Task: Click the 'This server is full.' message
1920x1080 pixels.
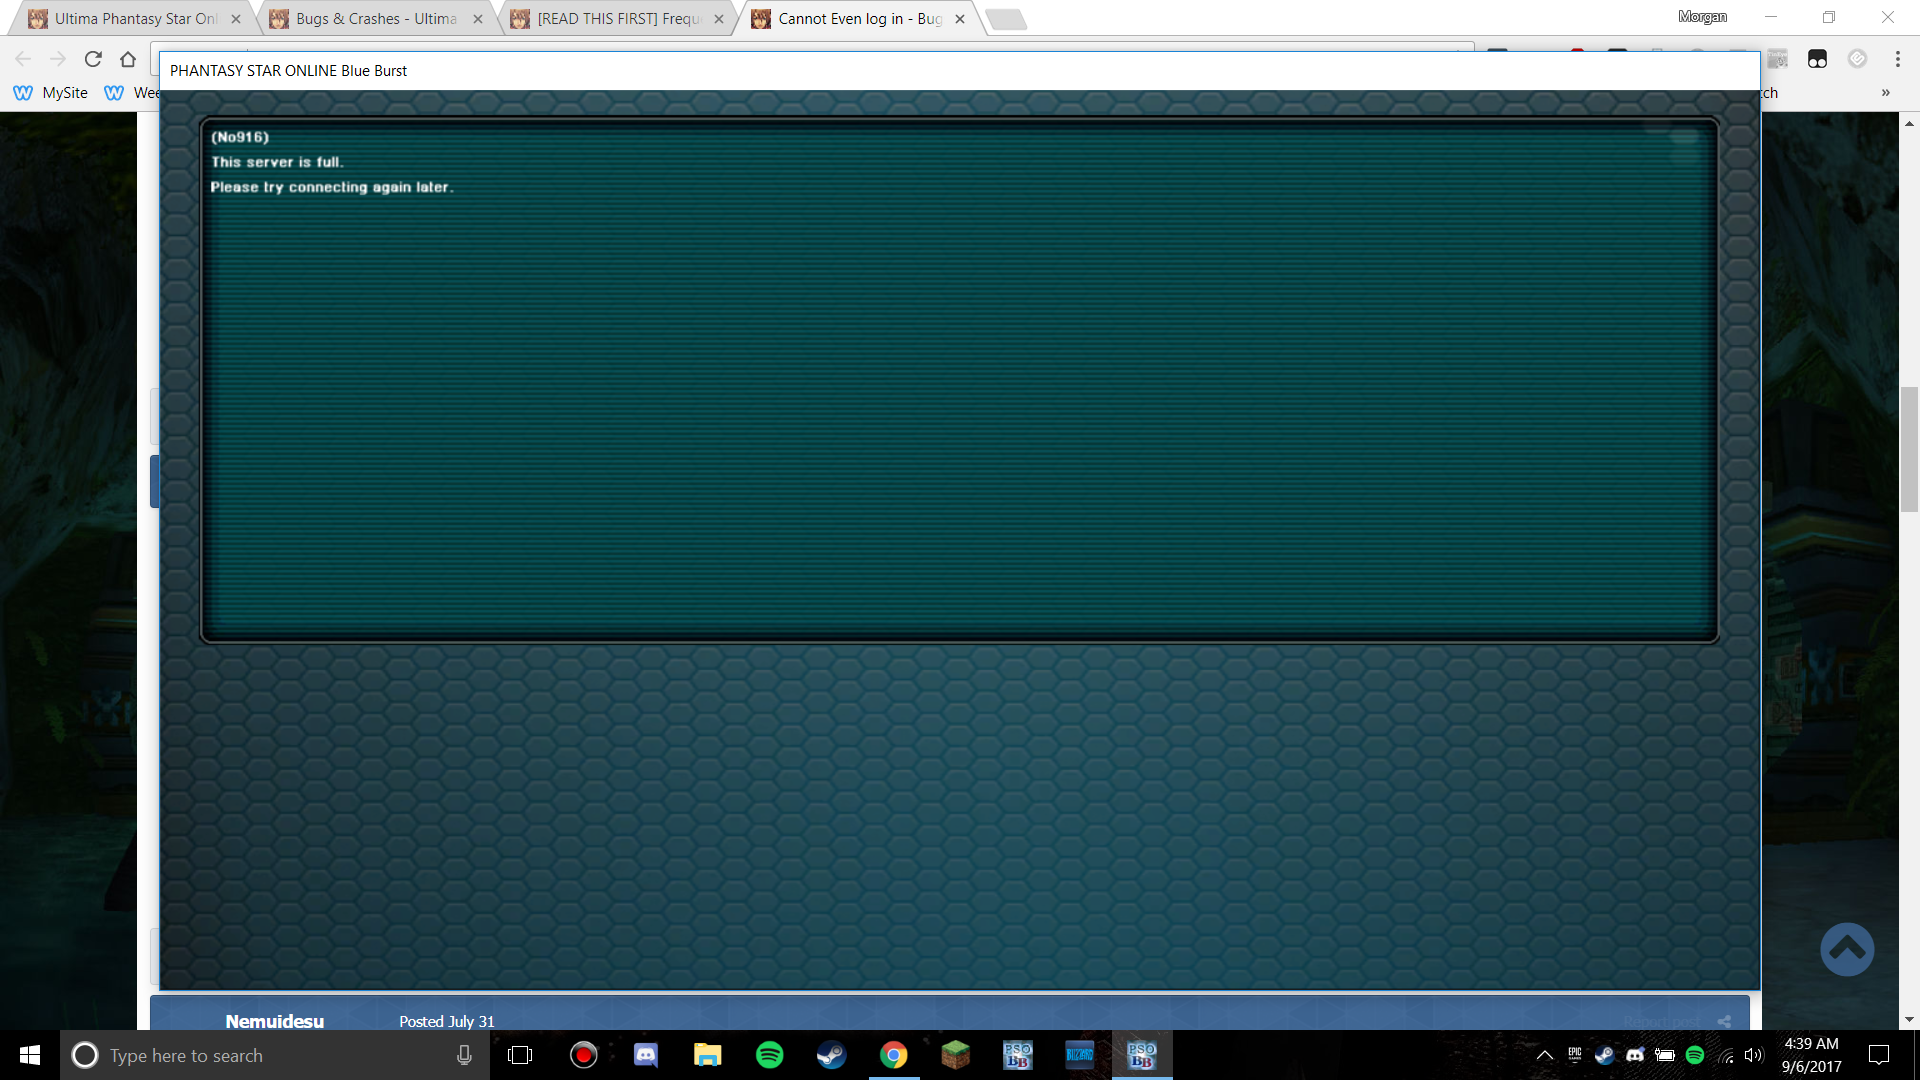Action: pos(277,162)
